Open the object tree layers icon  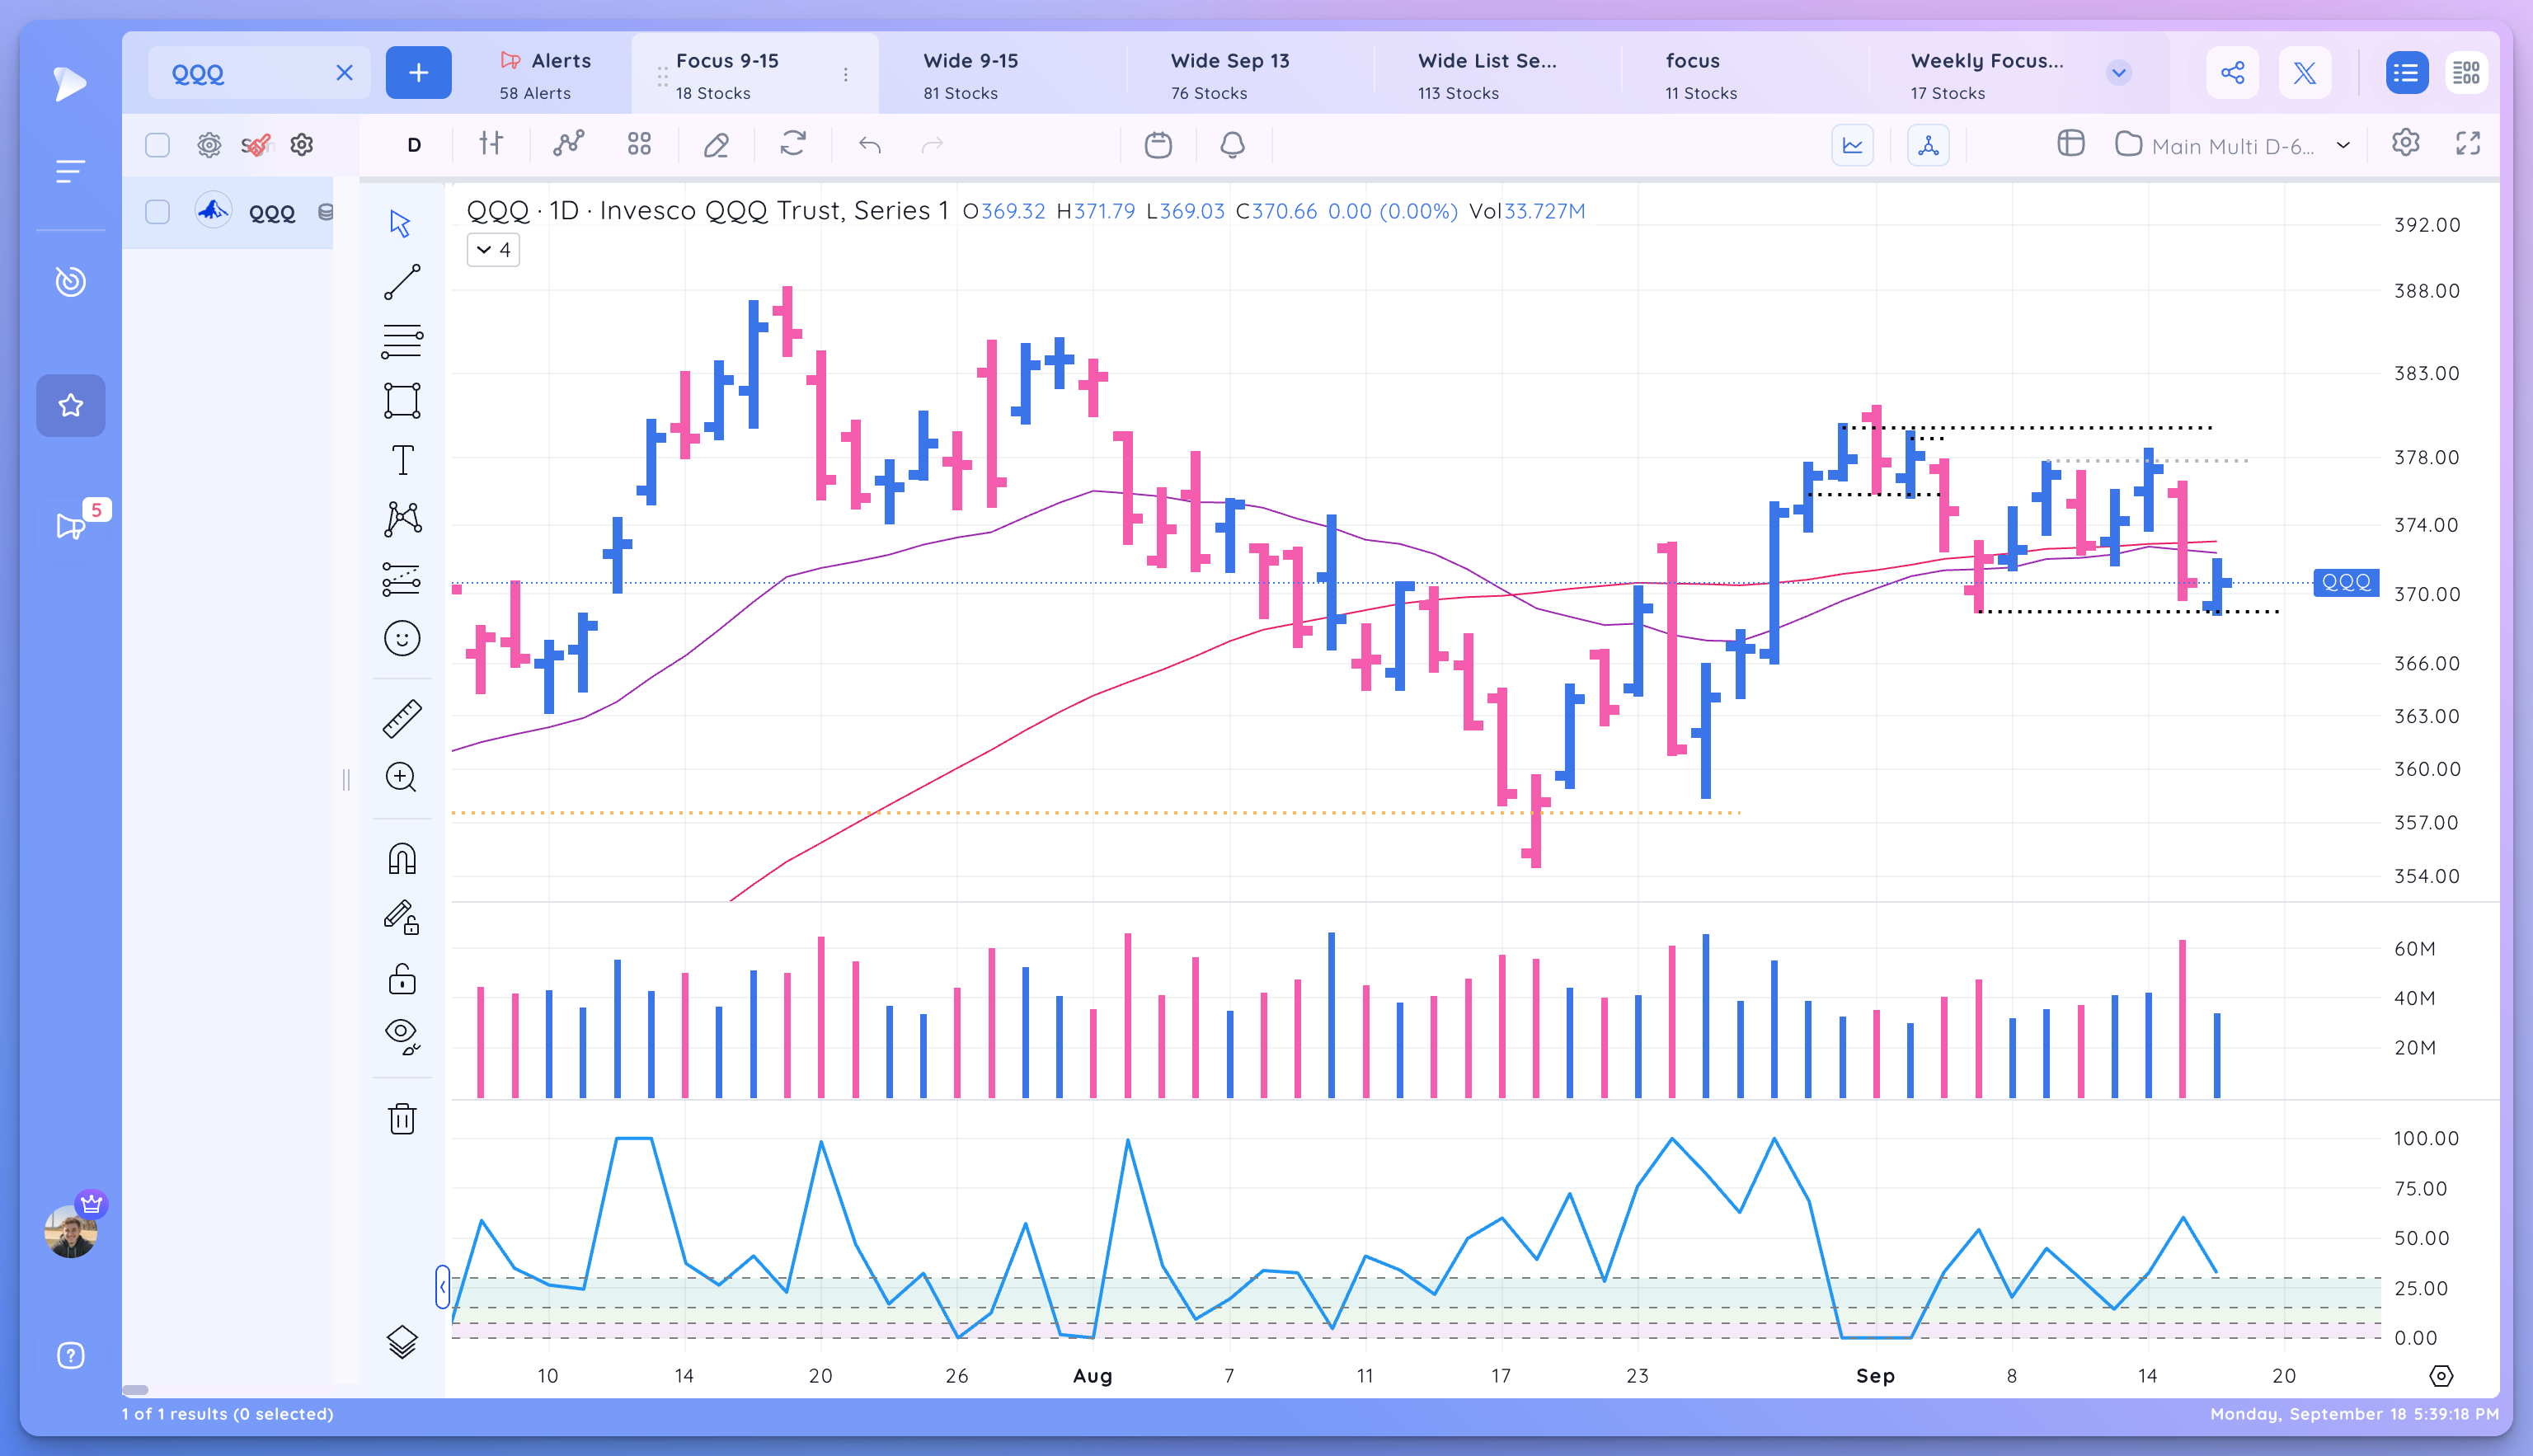click(x=401, y=1342)
